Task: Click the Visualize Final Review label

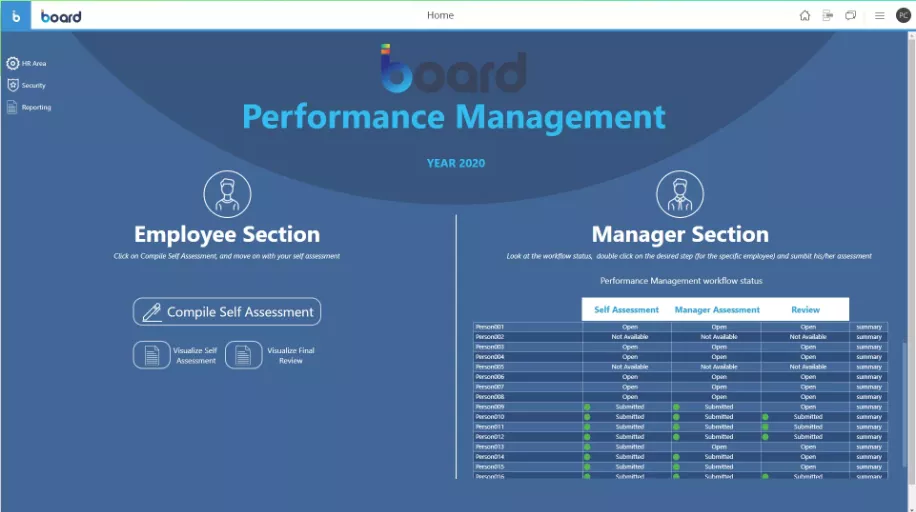Action: (291, 355)
